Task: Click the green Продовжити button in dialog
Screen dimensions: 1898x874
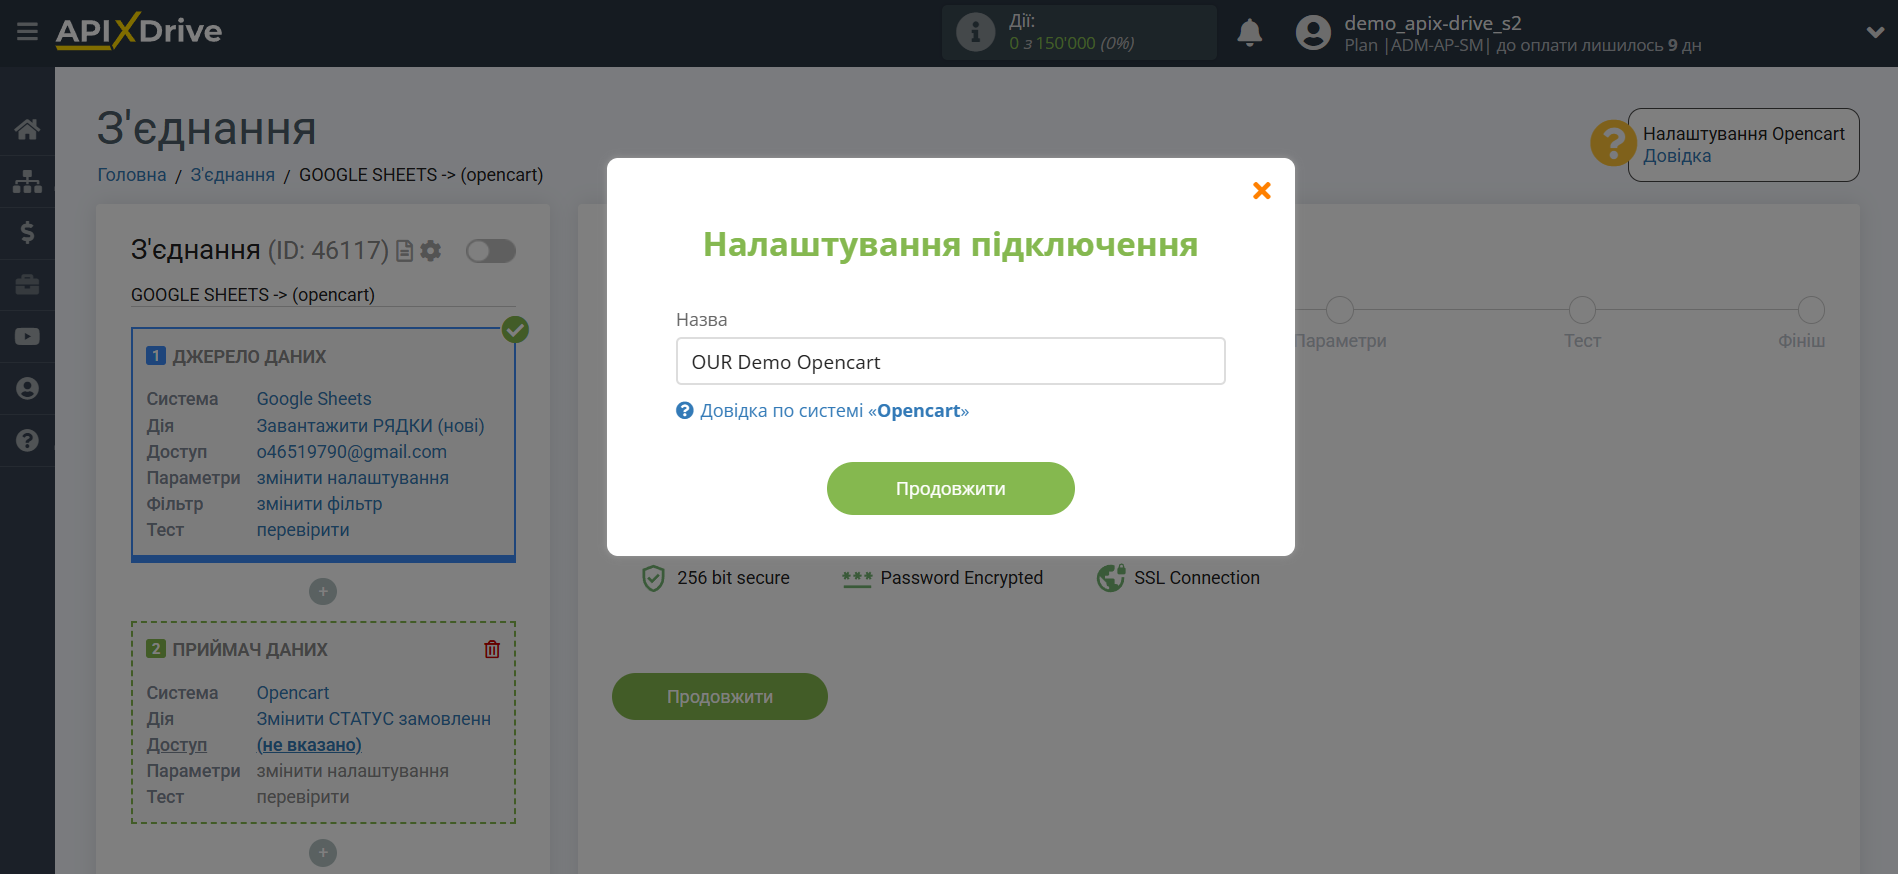Action: [950, 489]
